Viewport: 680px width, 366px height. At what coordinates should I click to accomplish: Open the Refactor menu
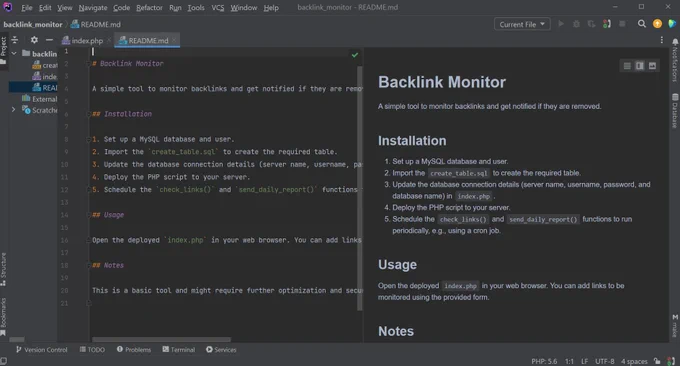point(149,7)
